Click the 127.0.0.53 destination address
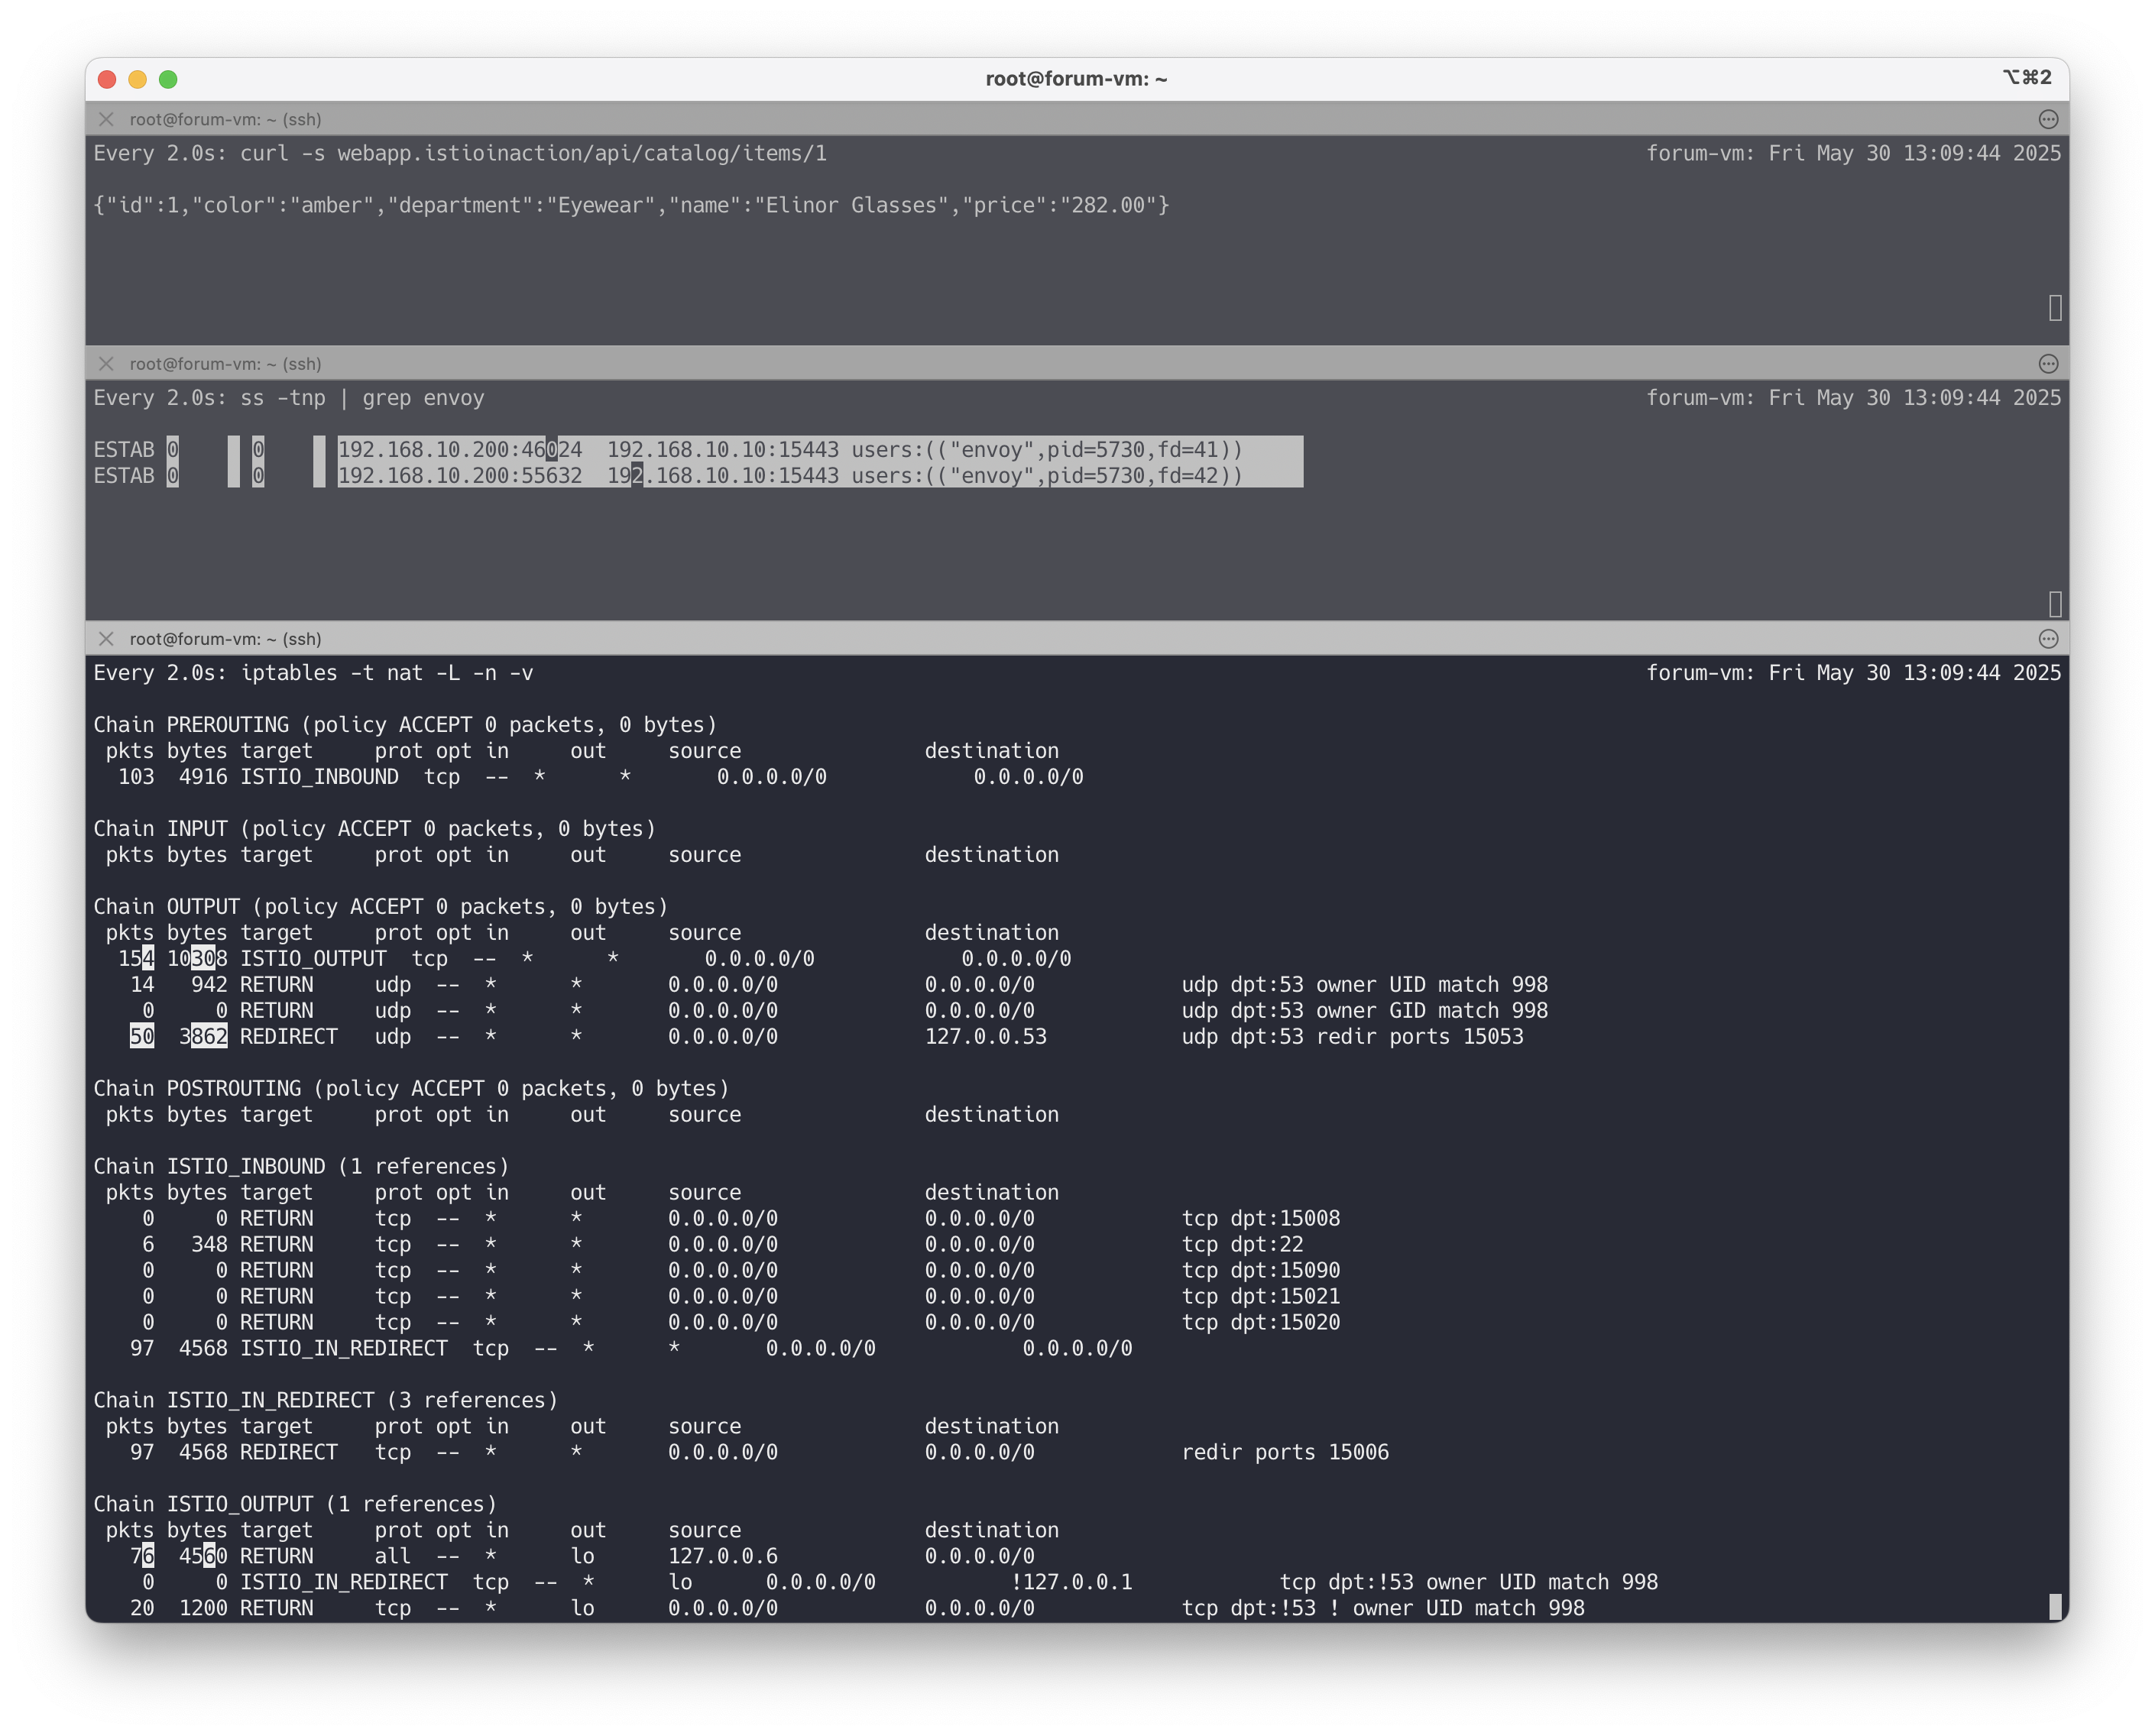The image size is (2155, 1736). [985, 1037]
